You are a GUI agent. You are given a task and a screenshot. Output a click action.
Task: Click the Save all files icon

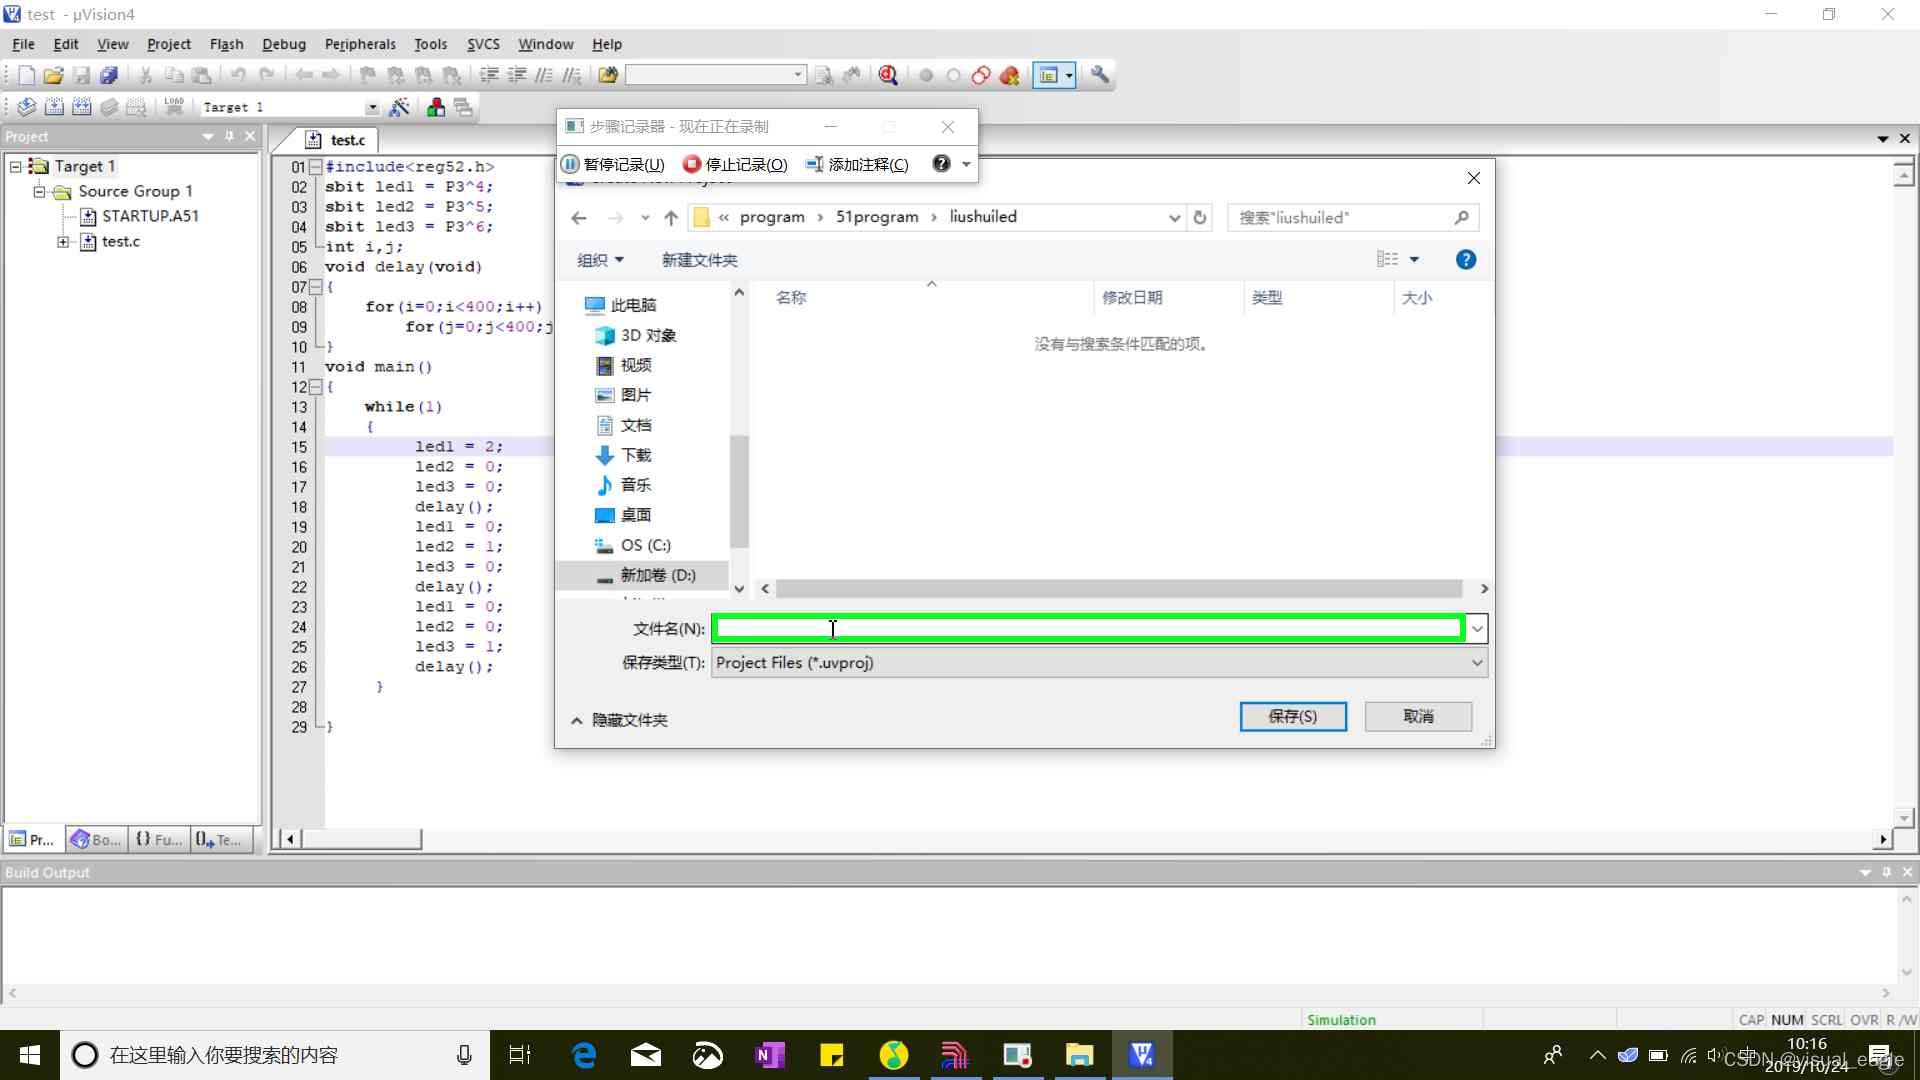tap(109, 75)
